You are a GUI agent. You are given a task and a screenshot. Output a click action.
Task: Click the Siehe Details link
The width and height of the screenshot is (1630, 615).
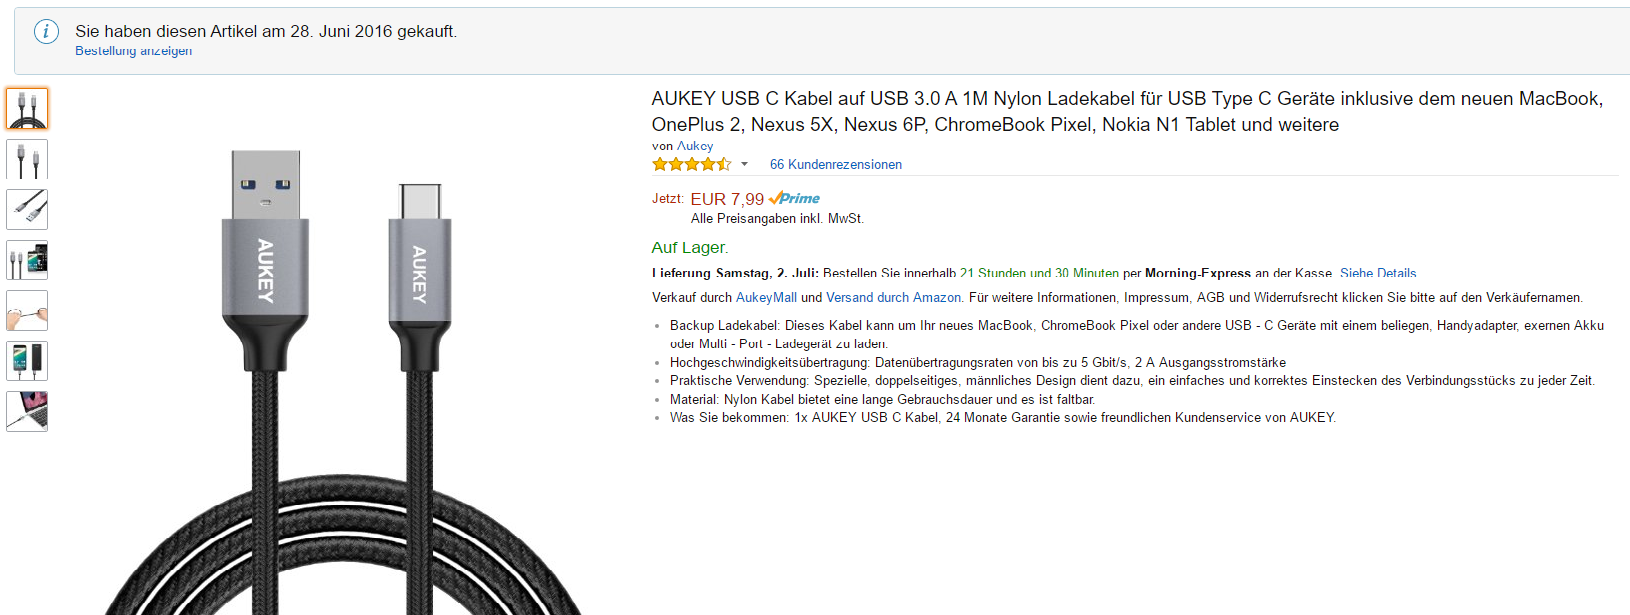1378,273
